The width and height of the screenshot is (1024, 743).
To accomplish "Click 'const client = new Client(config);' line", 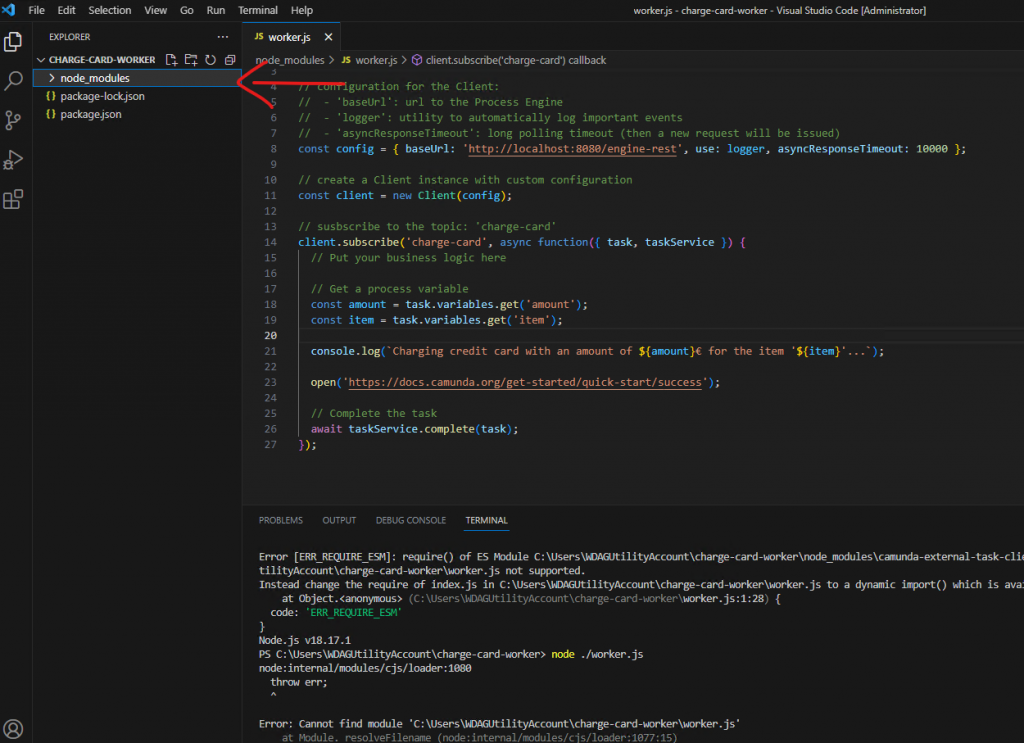I will click(x=405, y=196).
